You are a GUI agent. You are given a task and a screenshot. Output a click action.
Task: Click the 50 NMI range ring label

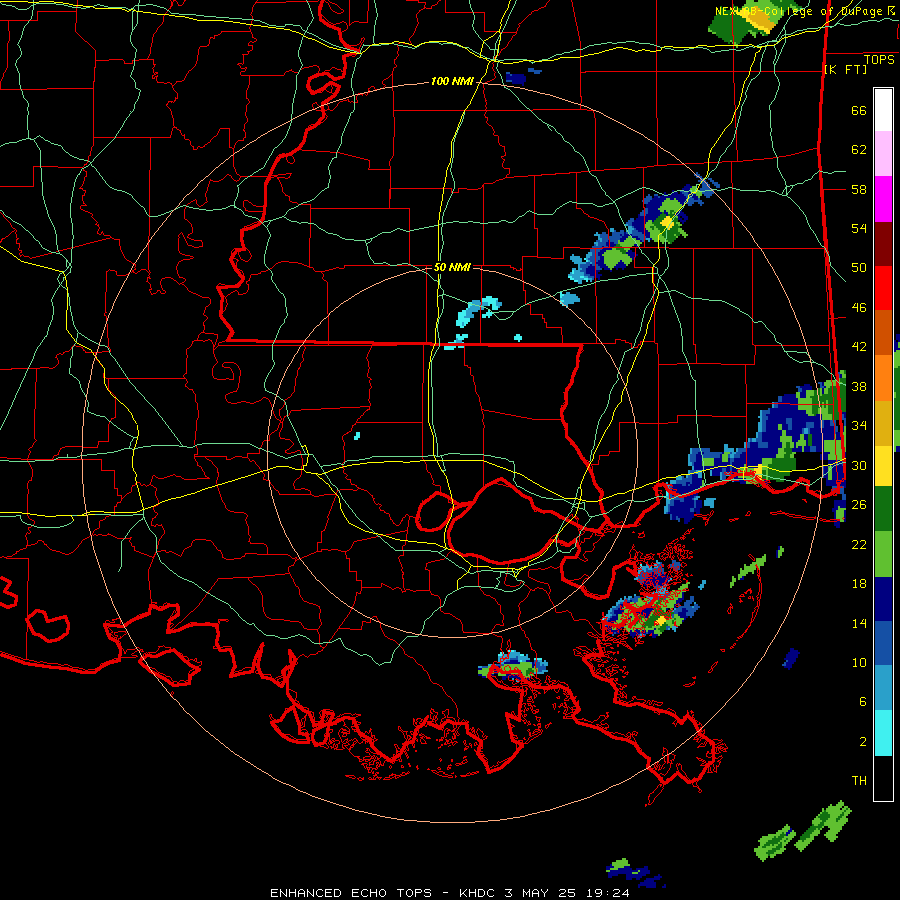(x=452, y=267)
